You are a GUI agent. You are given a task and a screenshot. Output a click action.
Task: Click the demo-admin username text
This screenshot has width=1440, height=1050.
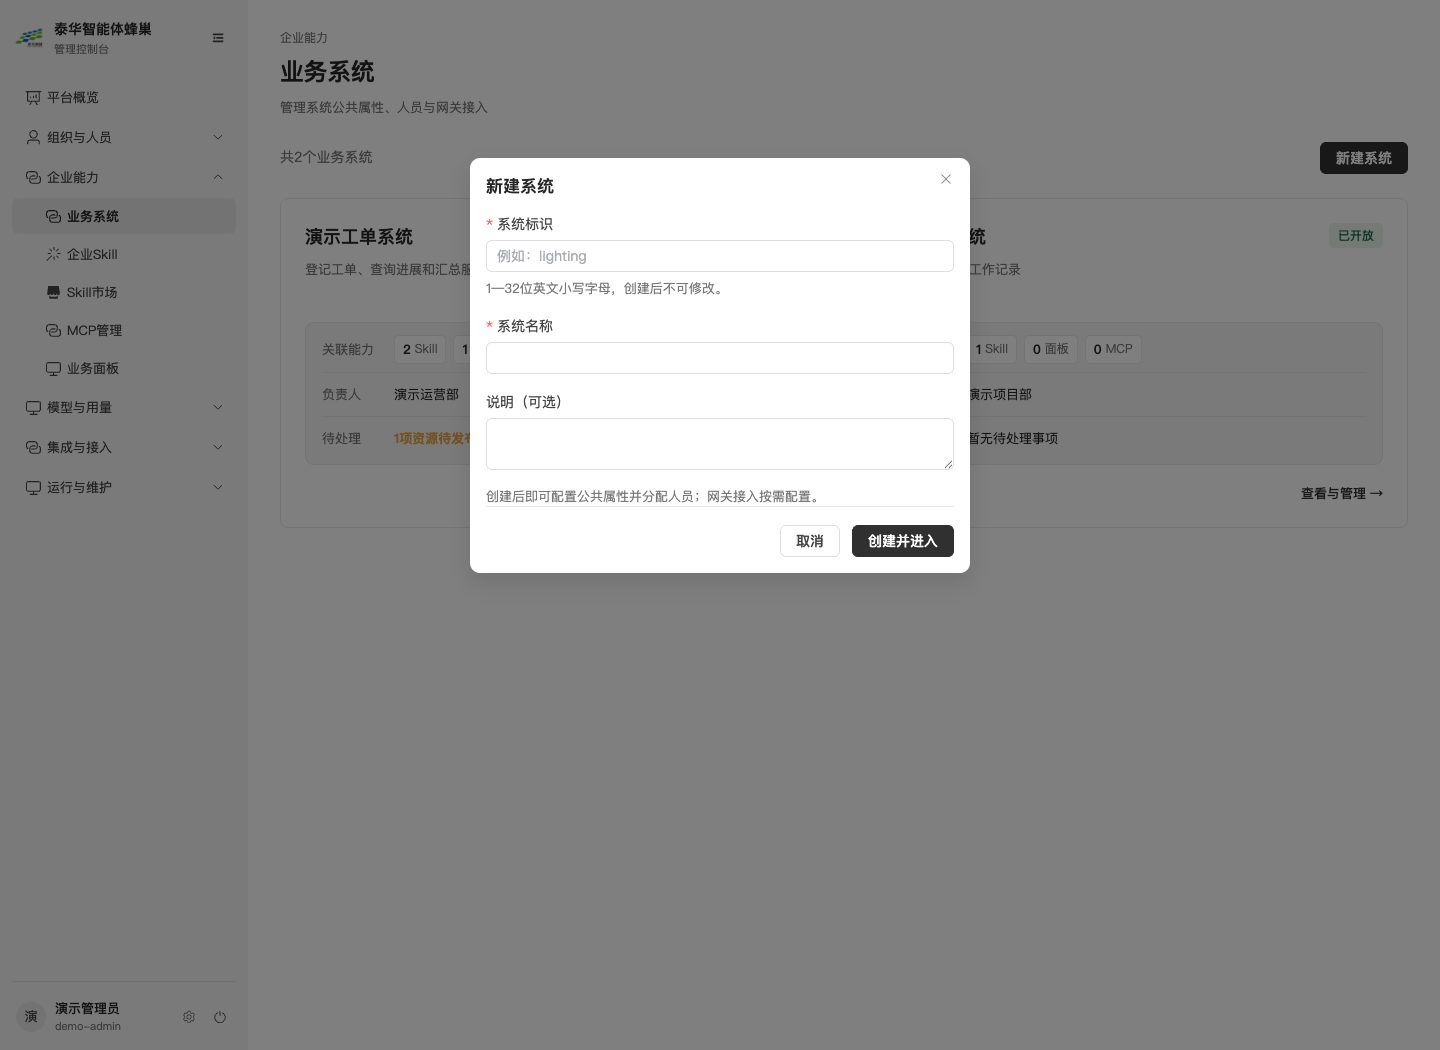tap(88, 1026)
